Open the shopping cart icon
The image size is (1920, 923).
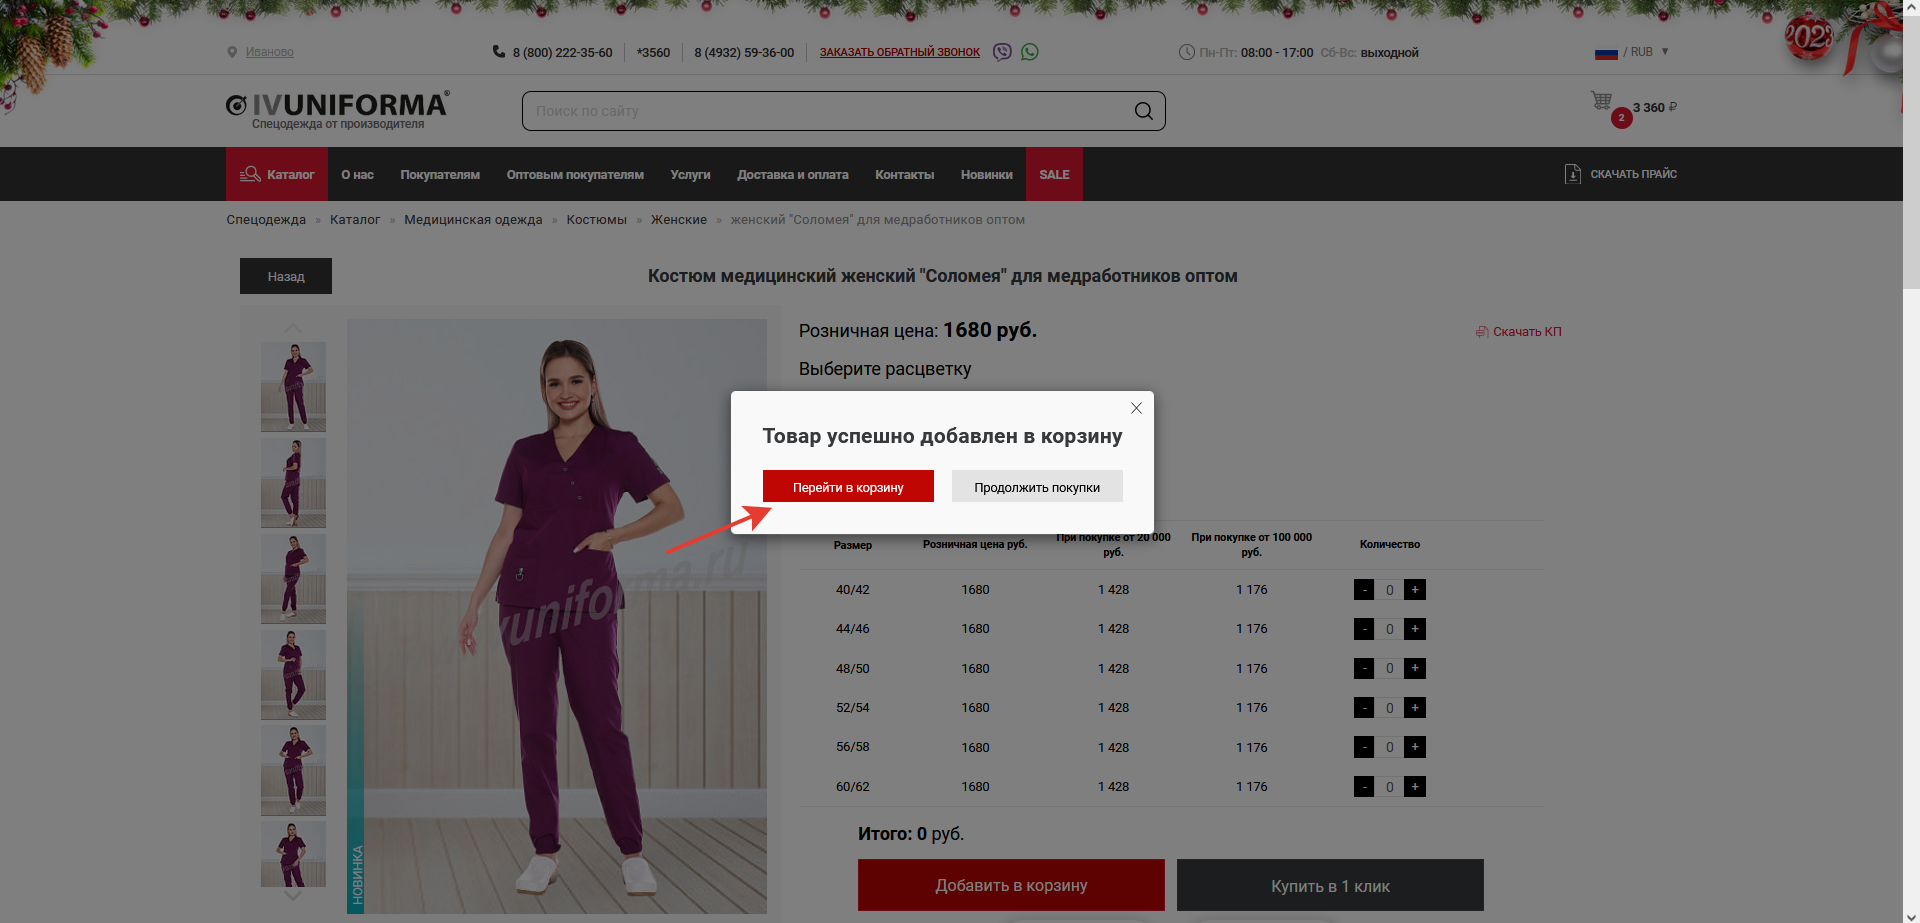[x=1602, y=101]
